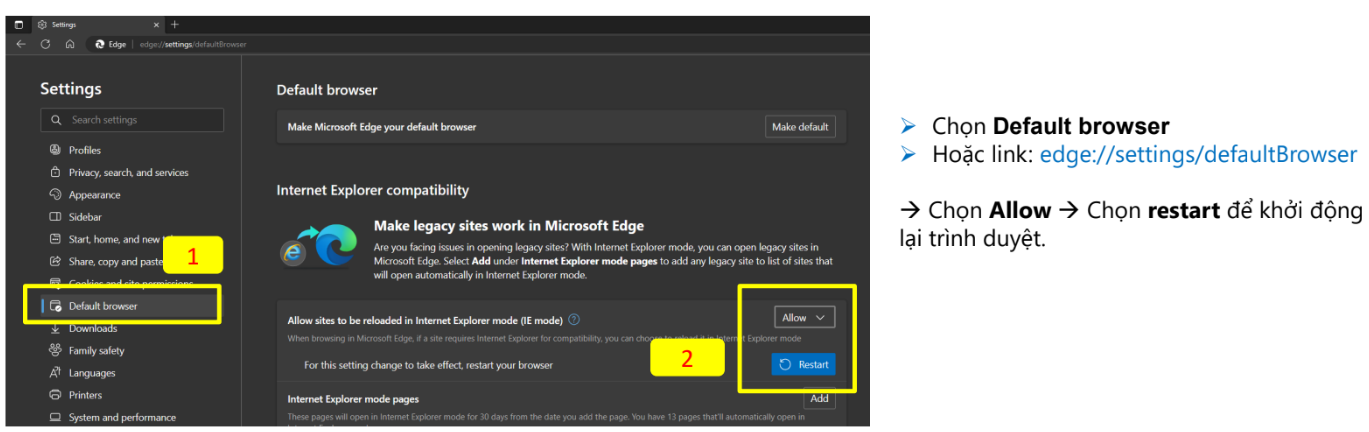The width and height of the screenshot is (1369, 432).
Task: Click the help icon beside IE mode label
Action: click(574, 320)
